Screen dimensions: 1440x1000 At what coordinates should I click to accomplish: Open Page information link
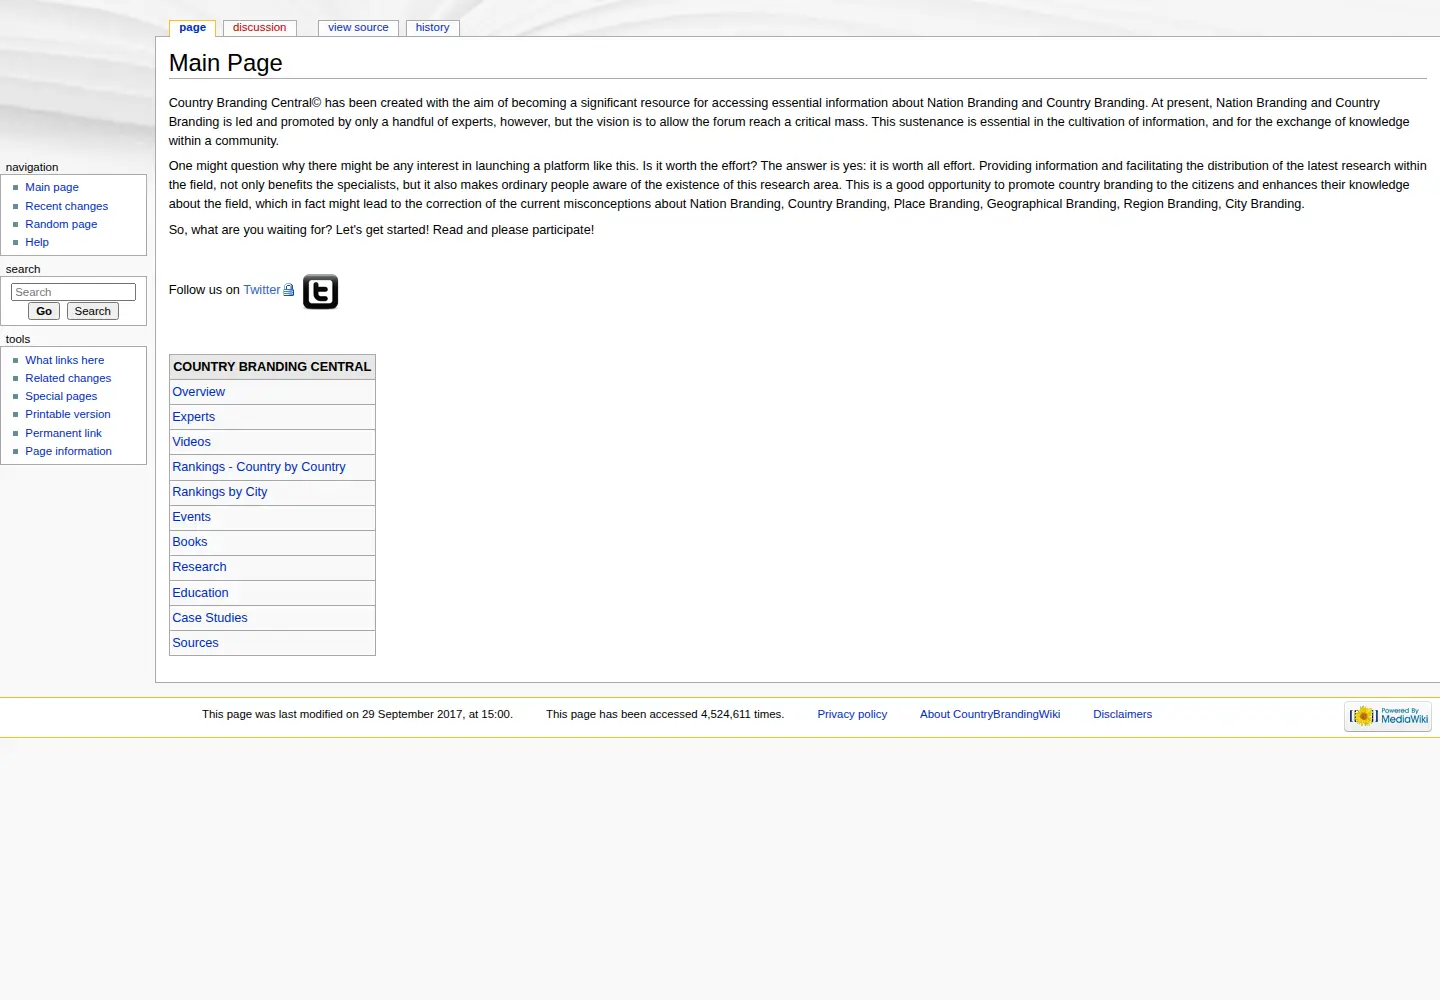69,451
